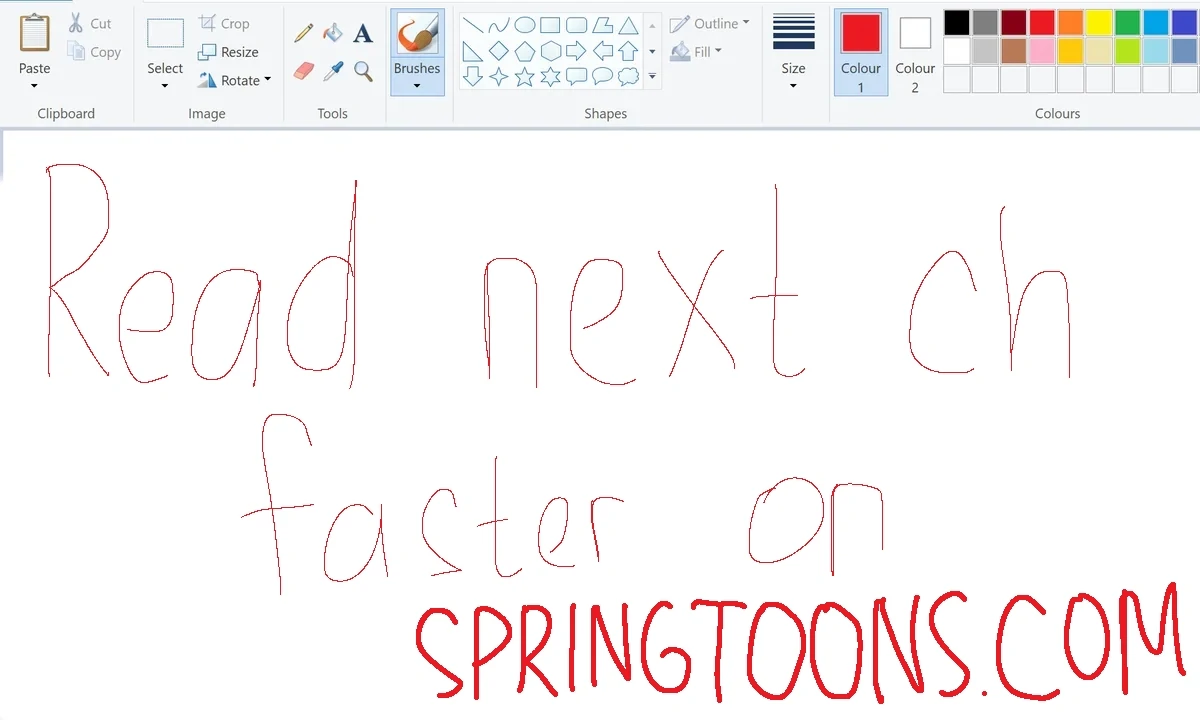1200x720 pixels.
Task: Select the Colour picker eyedropper
Action: (333, 71)
